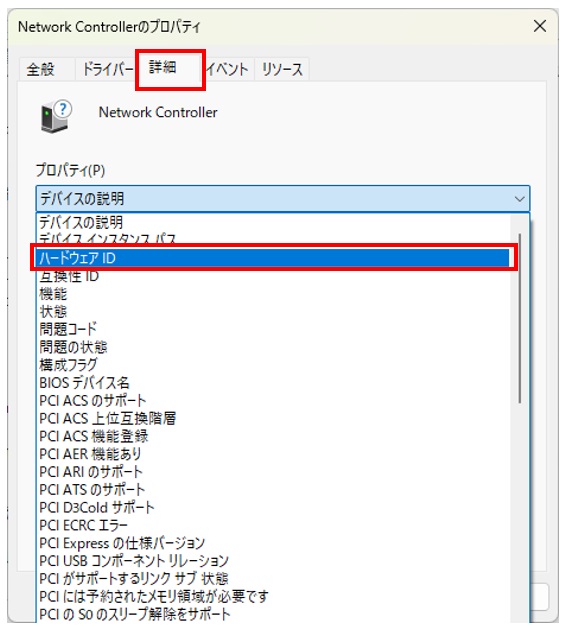Select PCI ACS 上位互換階層
The width and height of the screenshot is (565, 627).
tap(273, 418)
